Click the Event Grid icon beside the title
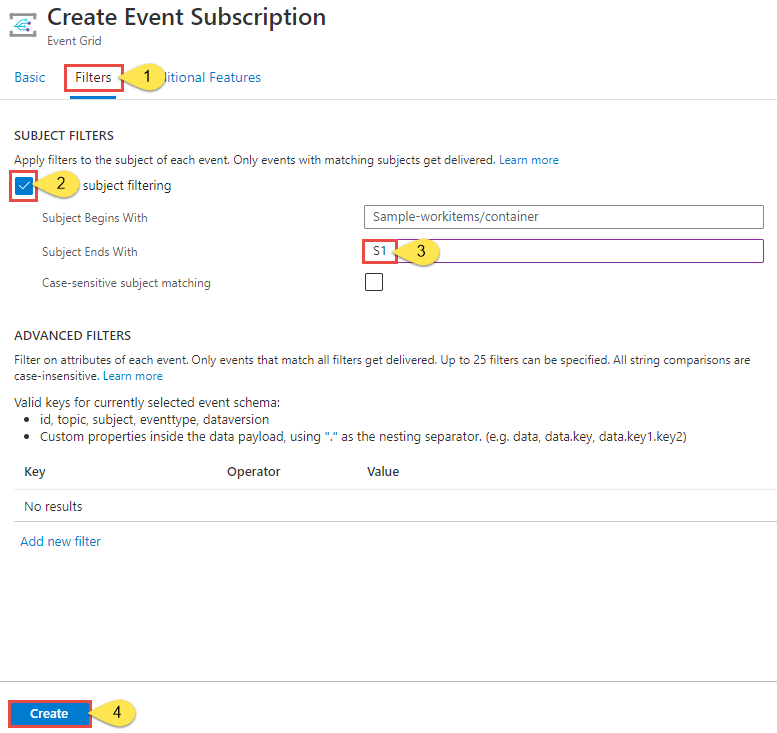The image size is (777, 733). [23, 25]
